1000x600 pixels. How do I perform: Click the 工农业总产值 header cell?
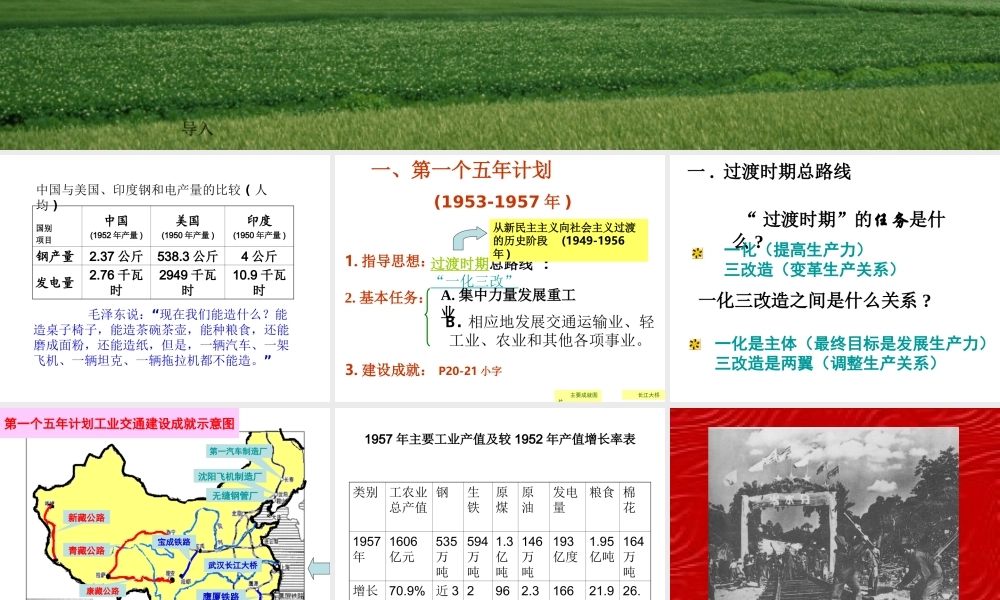(409, 507)
